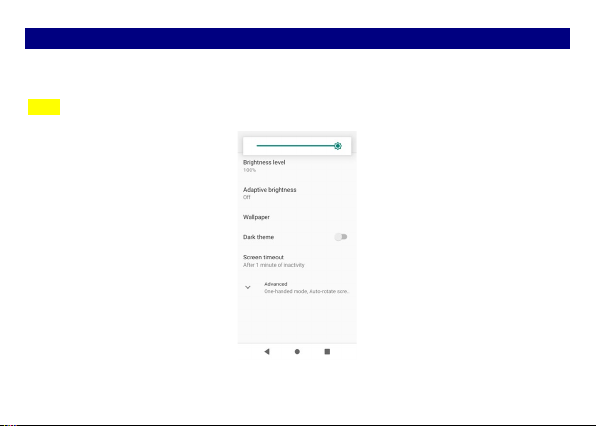Tap the Android home circle button
The height and width of the screenshot is (426, 596).
pyautogui.click(x=297, y=352)
